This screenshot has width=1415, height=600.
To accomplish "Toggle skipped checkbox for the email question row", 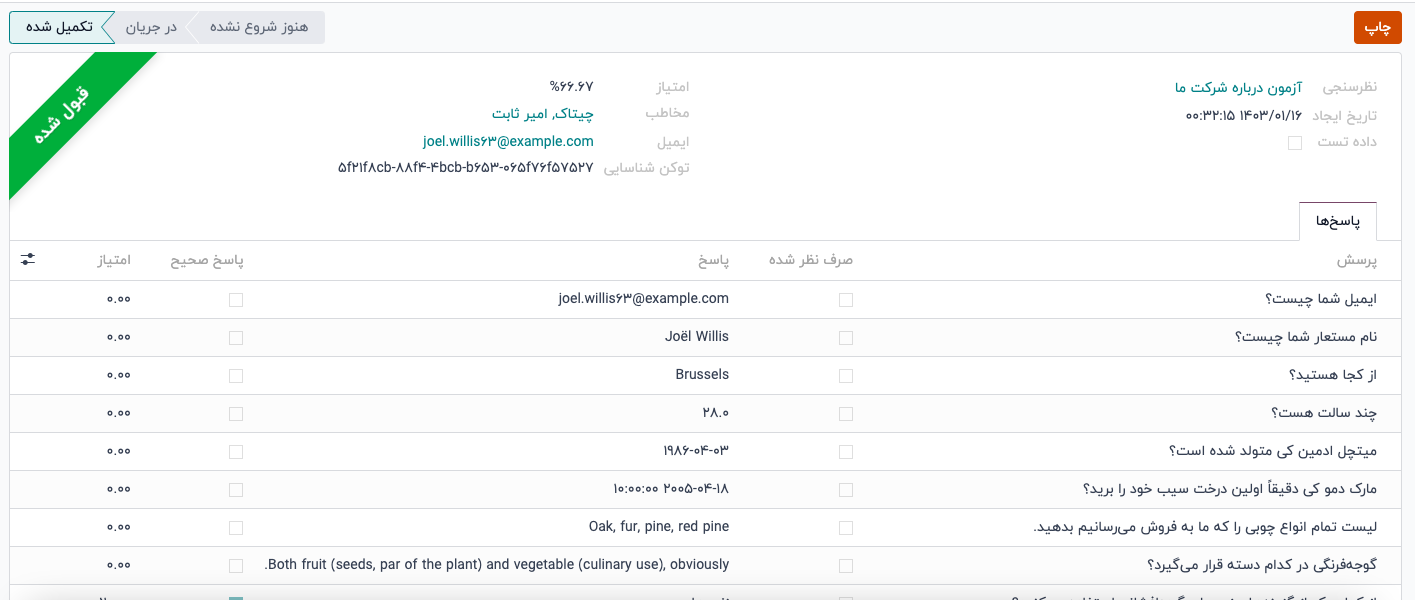I will (x=846, y=299).
